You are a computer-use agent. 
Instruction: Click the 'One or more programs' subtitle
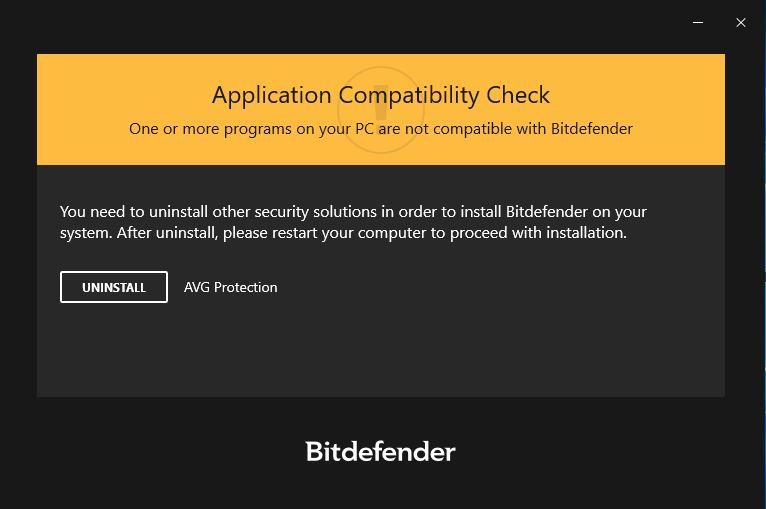pos(381,129)
